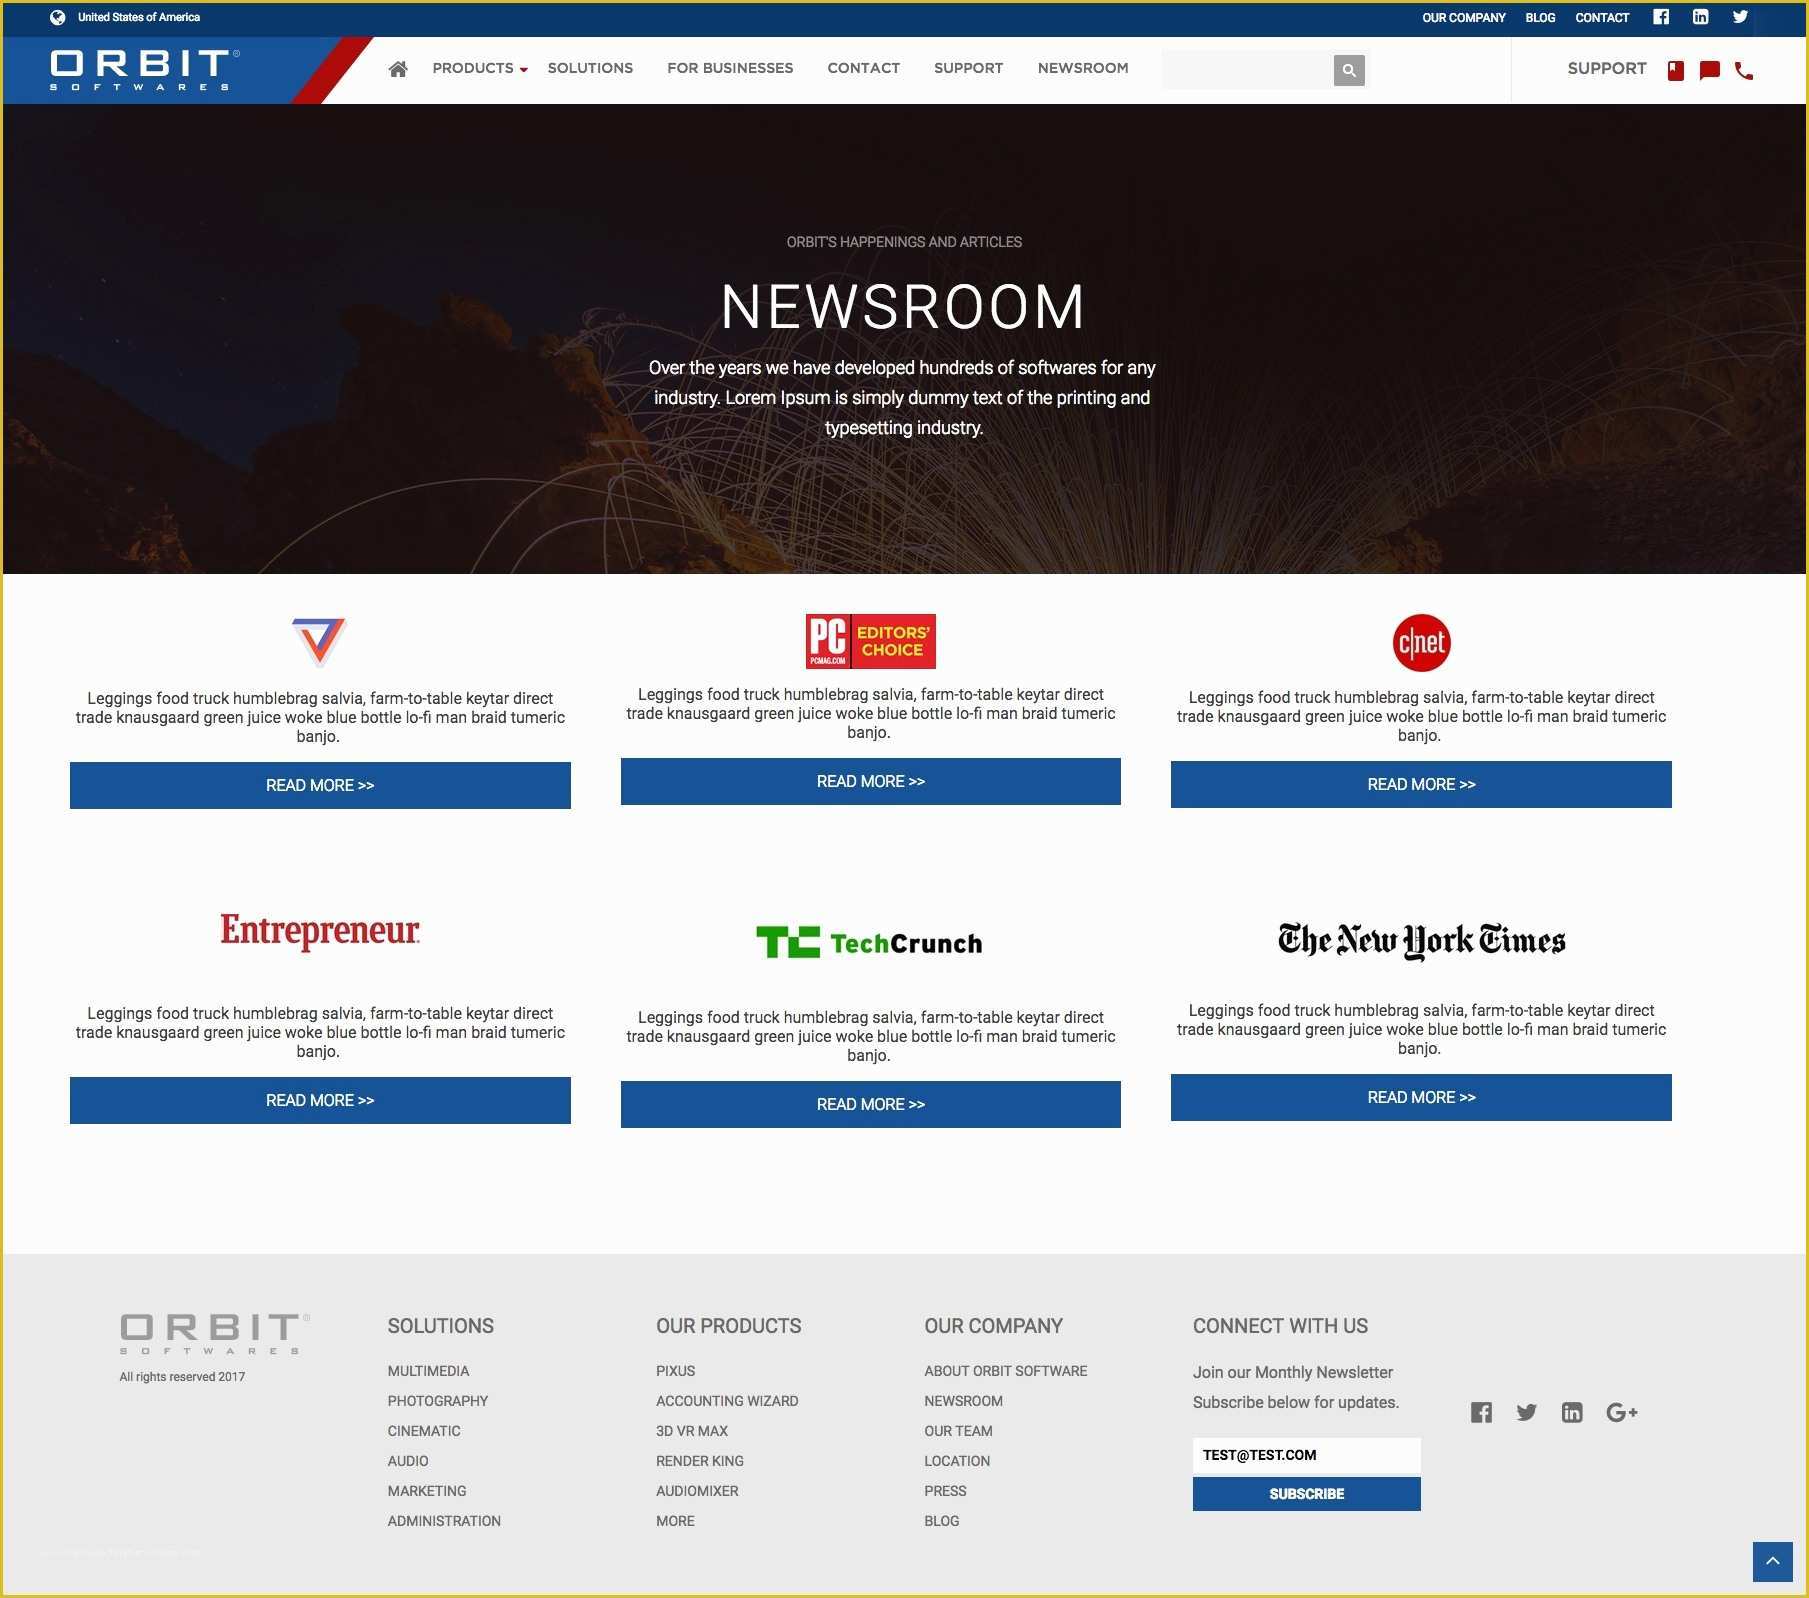This screenshot has height=1598, width=1809.
Task: Open the red support book icon
Action: pos(1676,70)
